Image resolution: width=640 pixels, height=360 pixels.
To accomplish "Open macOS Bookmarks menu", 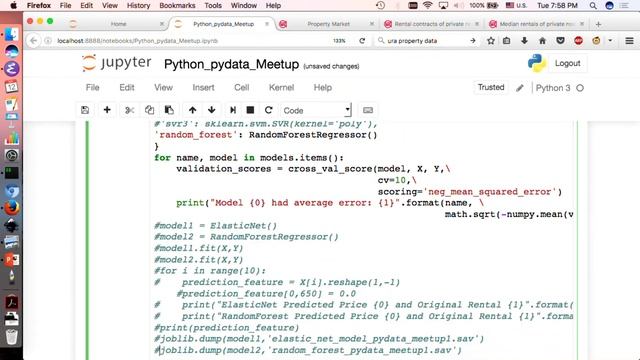I will (x=177, y=5).
